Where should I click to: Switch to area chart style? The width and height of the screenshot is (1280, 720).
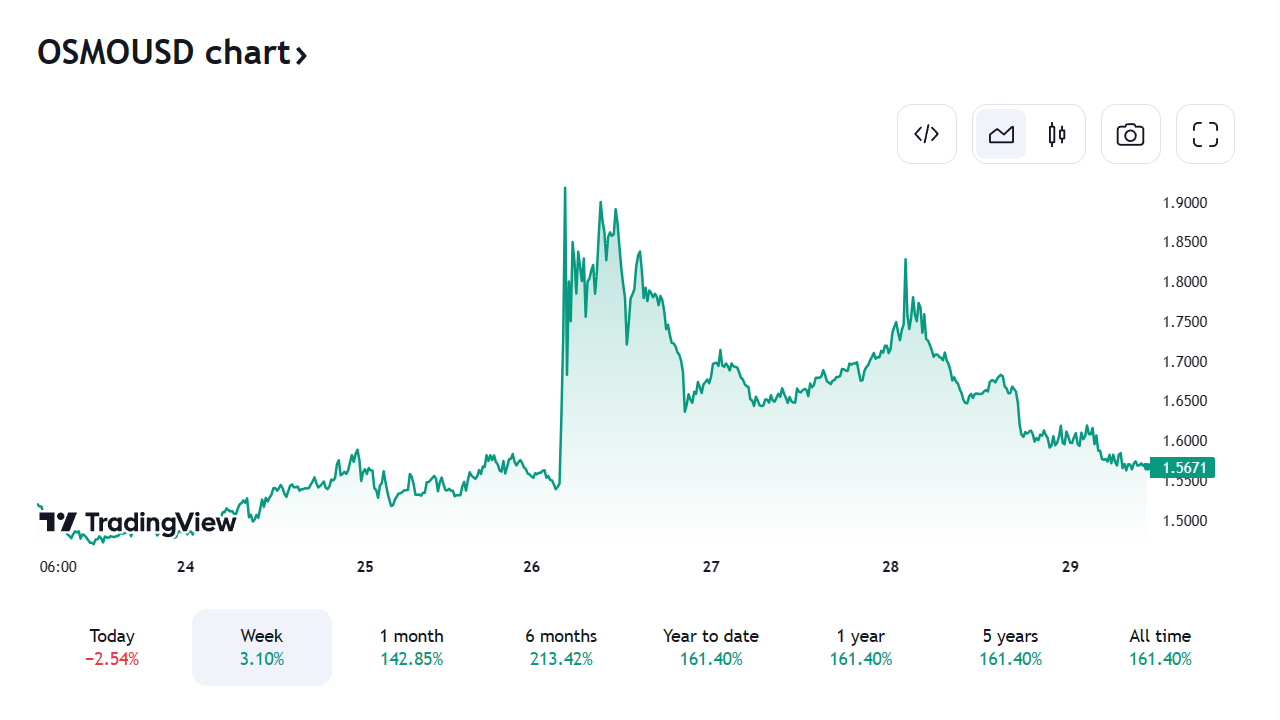[1001, 134]
